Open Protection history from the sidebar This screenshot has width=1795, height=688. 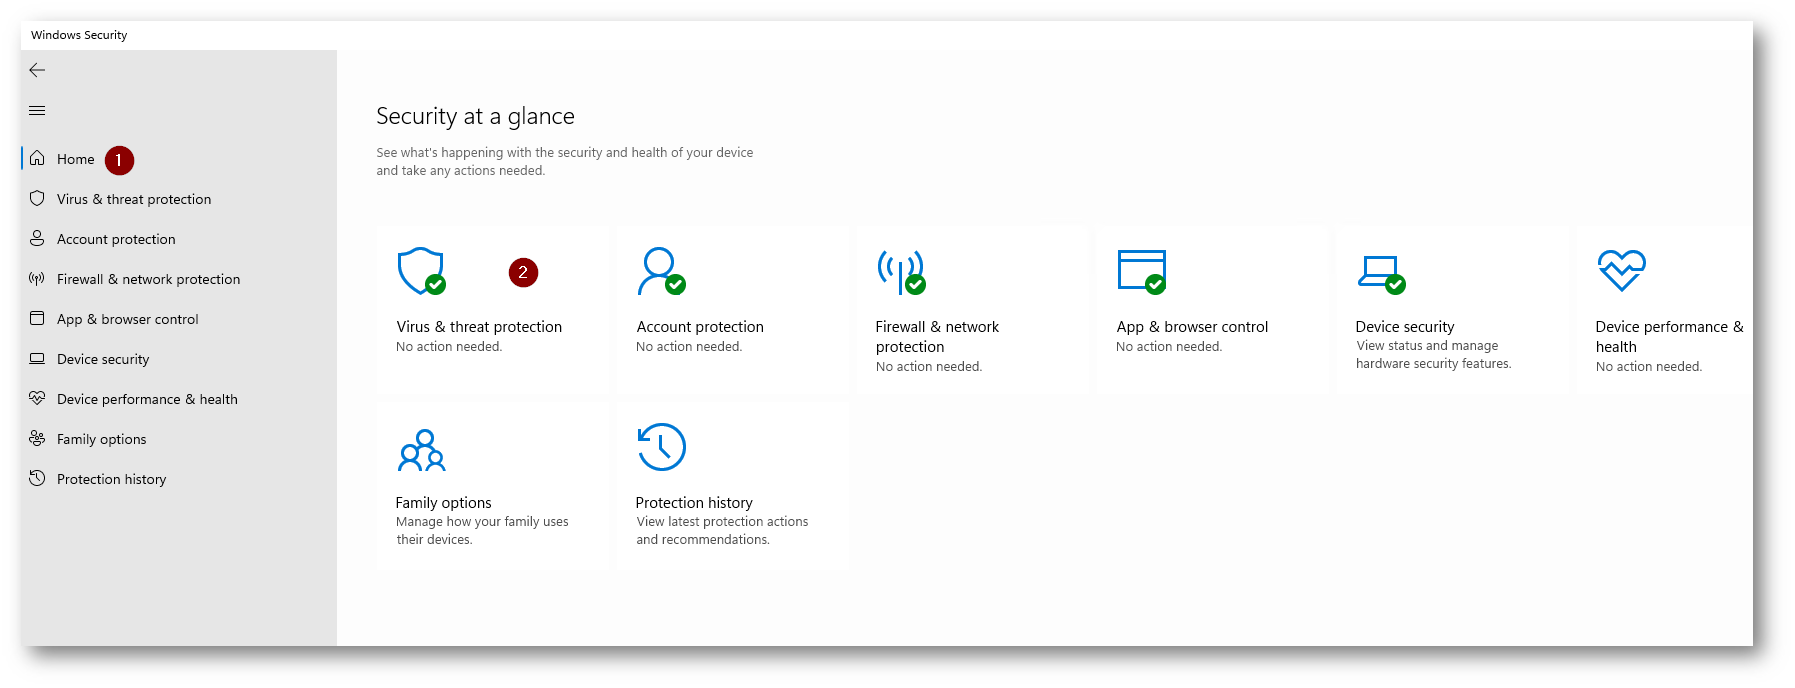[111, 479]
